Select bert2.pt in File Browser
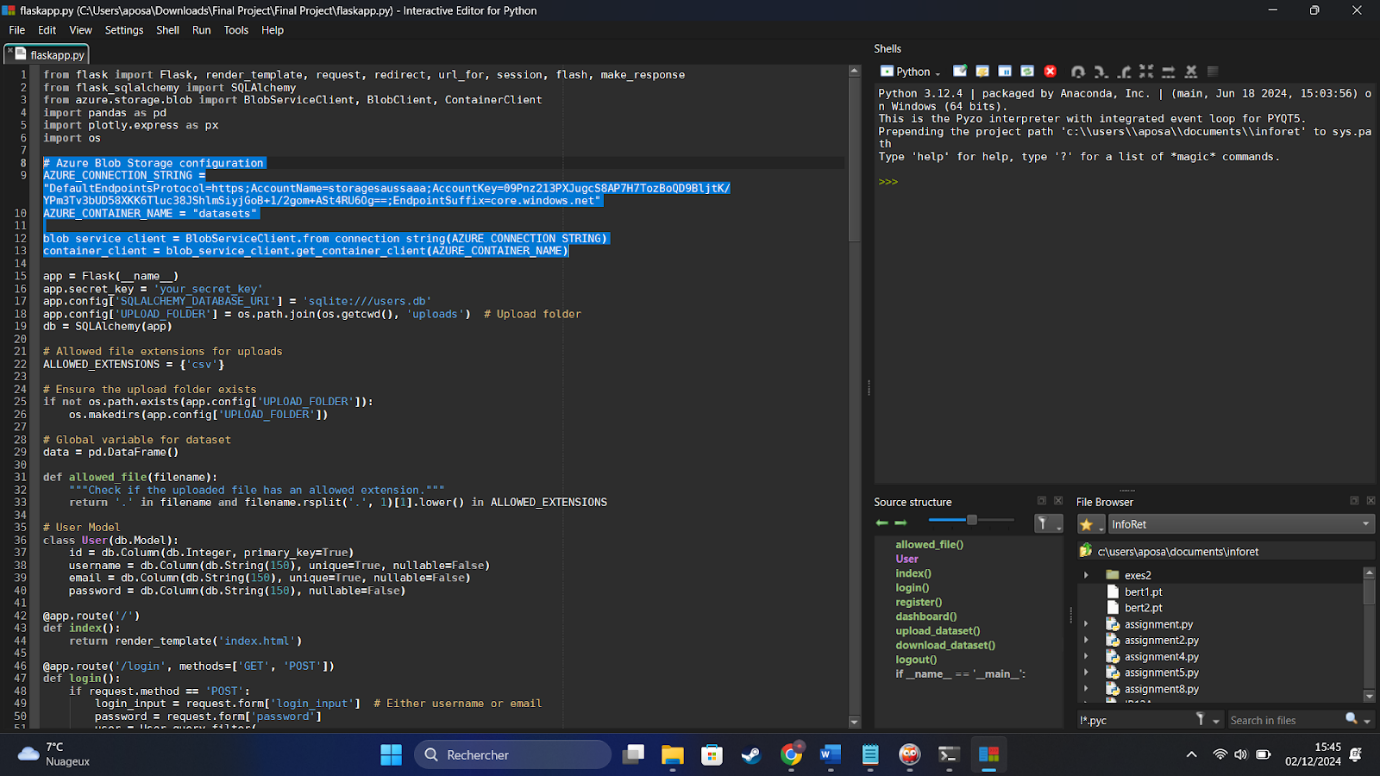 pos(1143,608)
